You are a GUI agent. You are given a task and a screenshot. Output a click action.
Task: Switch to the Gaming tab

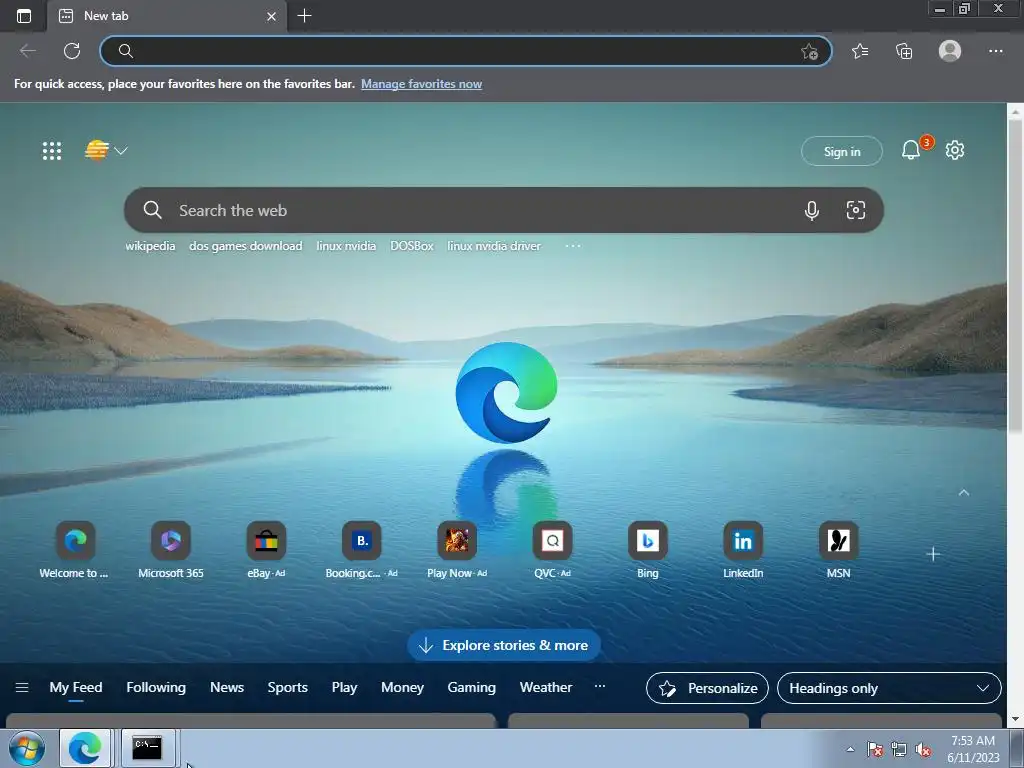coord(472,688)
